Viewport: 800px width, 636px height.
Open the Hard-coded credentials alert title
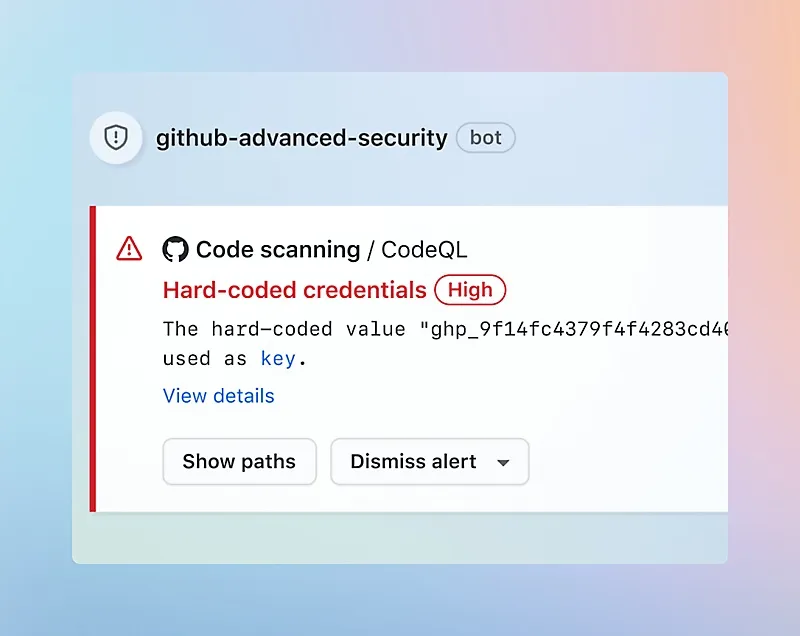coord(294,290)
